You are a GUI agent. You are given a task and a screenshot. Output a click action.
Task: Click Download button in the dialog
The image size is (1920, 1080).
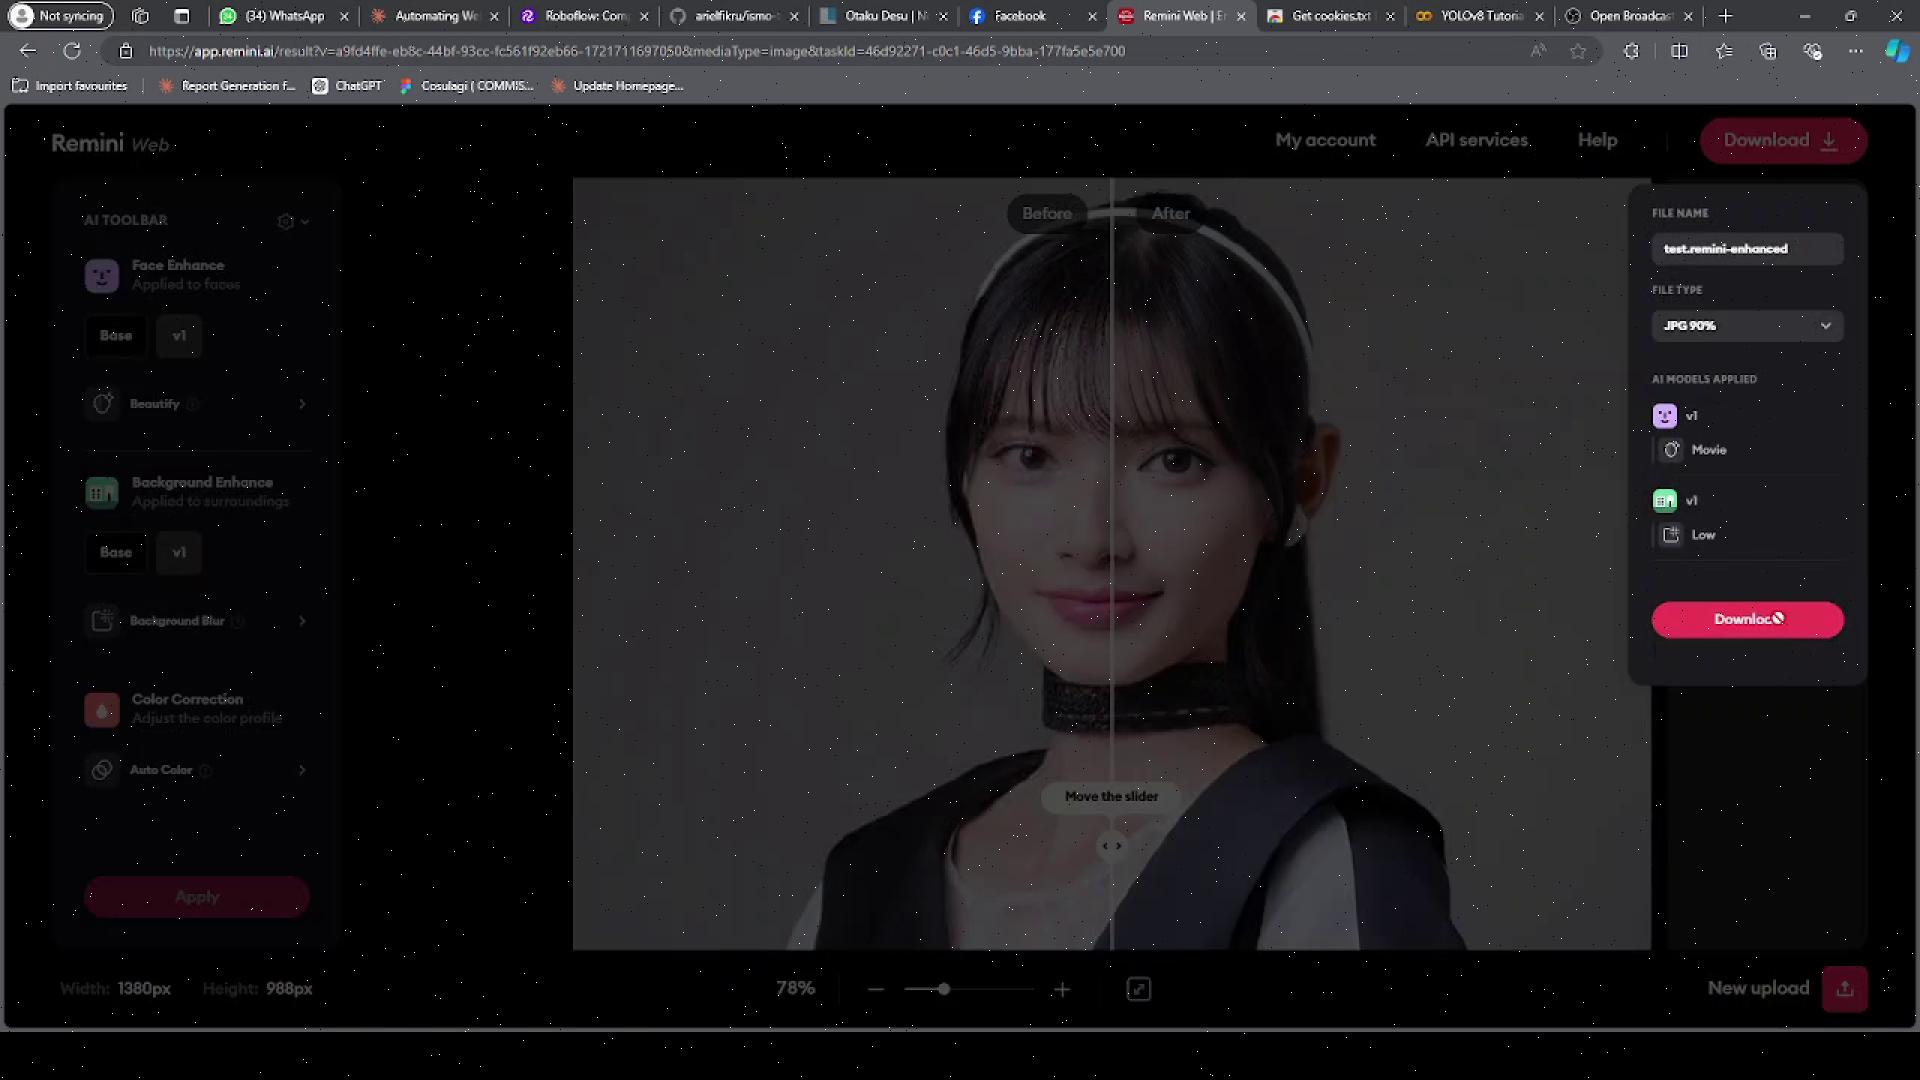point(1747,620)
